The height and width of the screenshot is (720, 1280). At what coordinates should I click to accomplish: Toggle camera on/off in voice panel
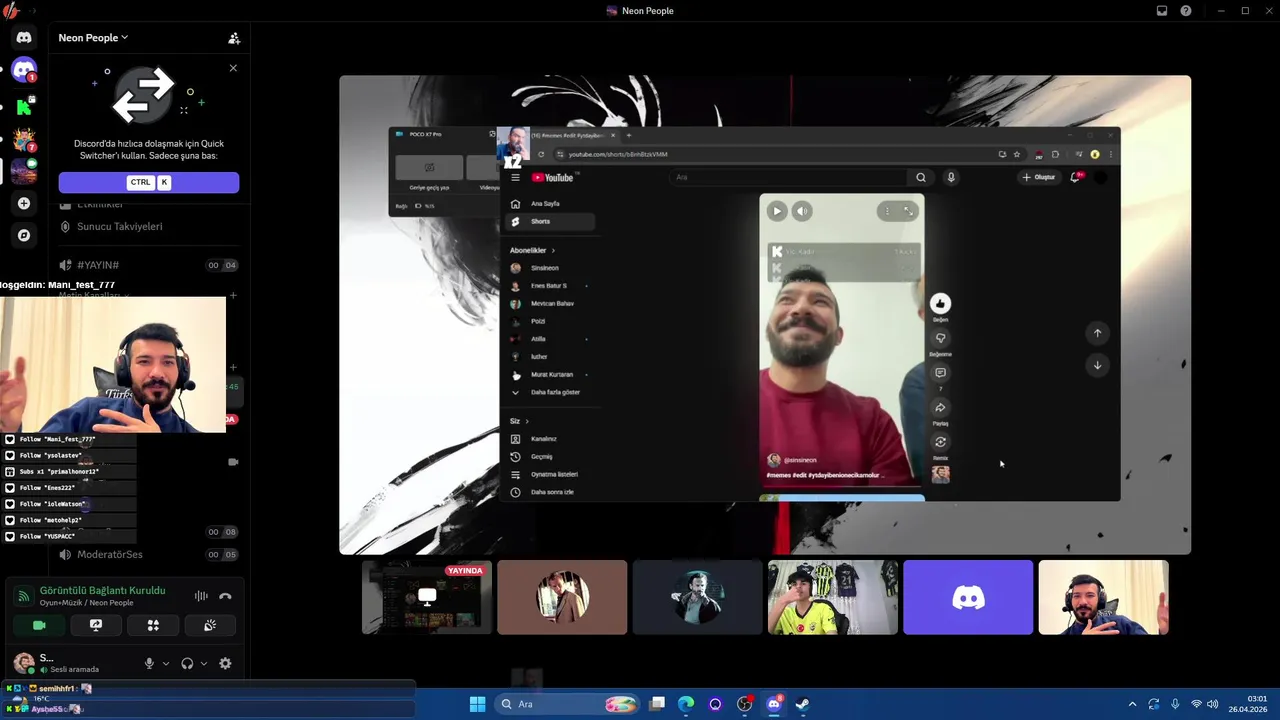[39, 625]
